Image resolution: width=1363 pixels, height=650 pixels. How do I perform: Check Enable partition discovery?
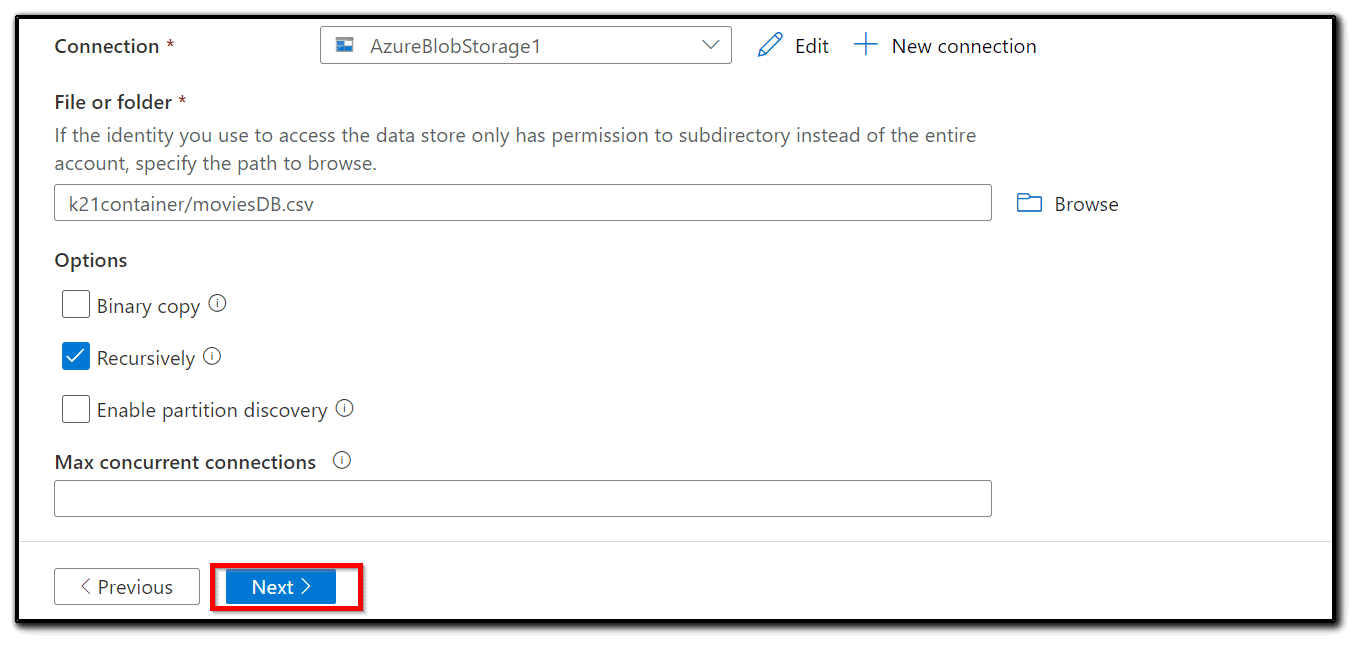(x=75, y=408)
